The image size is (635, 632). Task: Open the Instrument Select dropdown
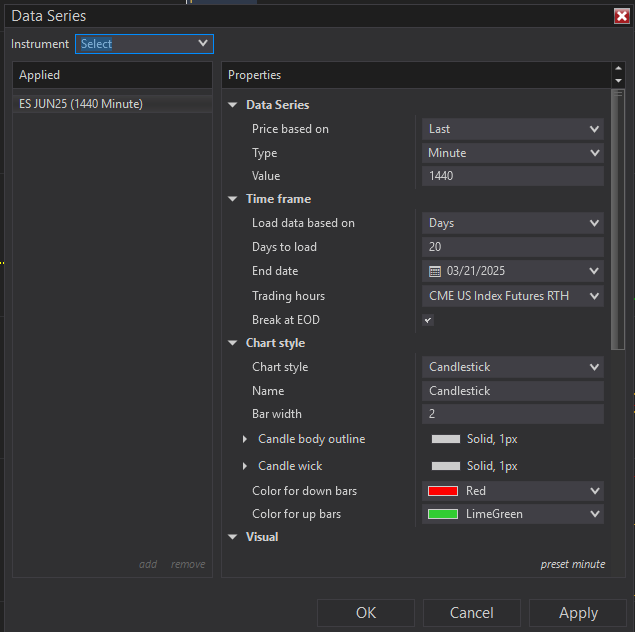point(144,44)
